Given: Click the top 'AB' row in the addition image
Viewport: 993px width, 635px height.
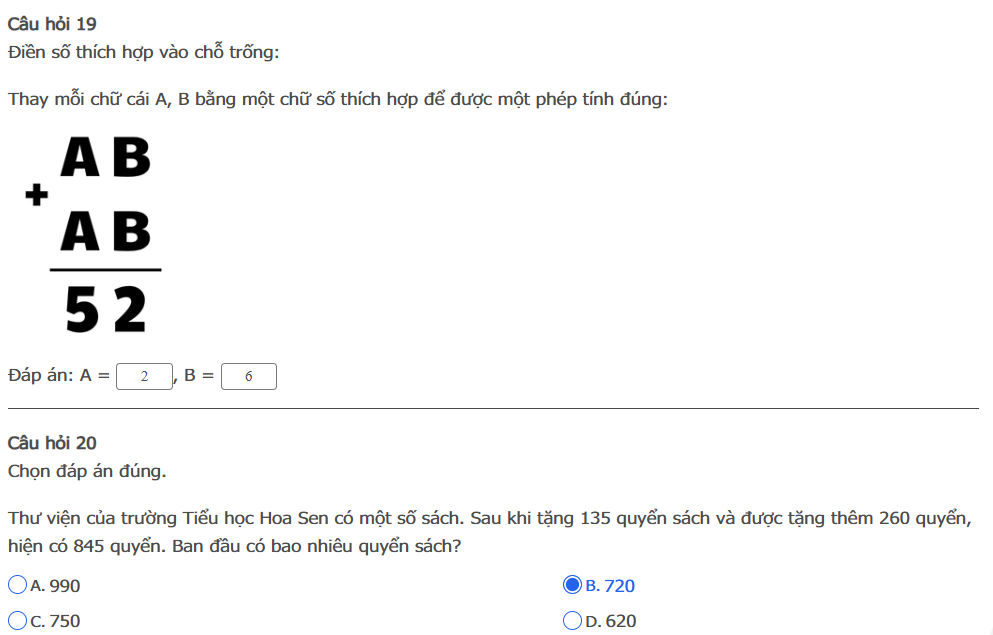Looking at the screenshot, I should click(x=106, y=157).
